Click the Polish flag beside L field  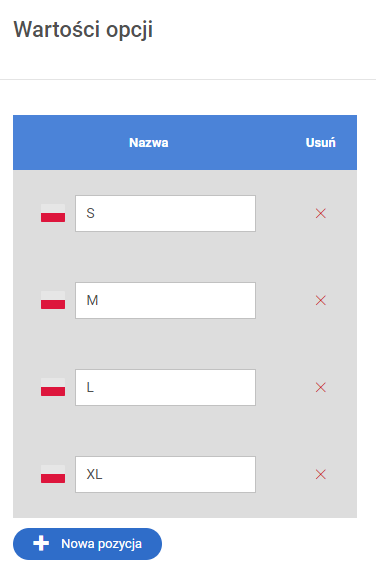point(53,387)
